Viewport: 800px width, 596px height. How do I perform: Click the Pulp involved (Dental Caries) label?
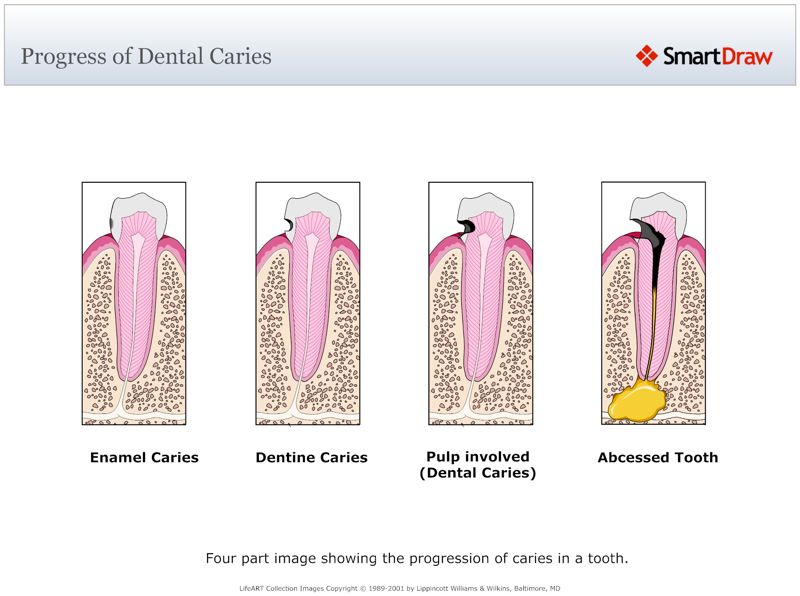[x=481, y=464]
